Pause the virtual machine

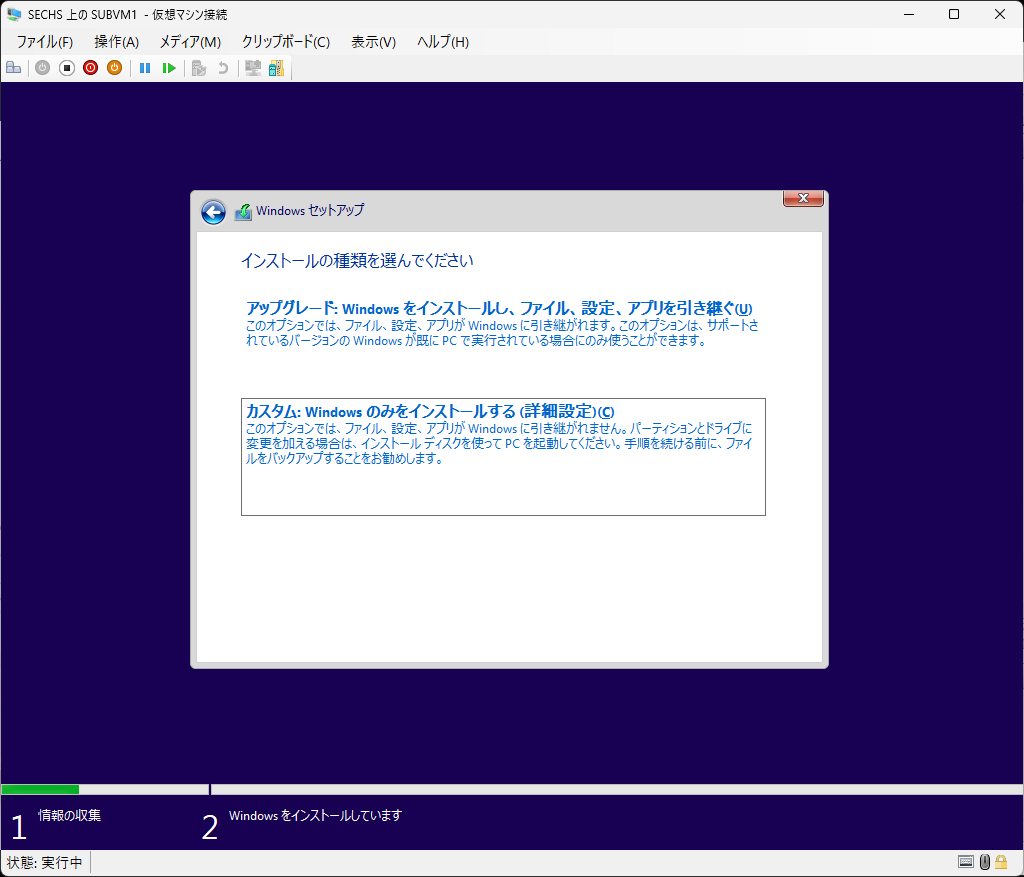145,68
